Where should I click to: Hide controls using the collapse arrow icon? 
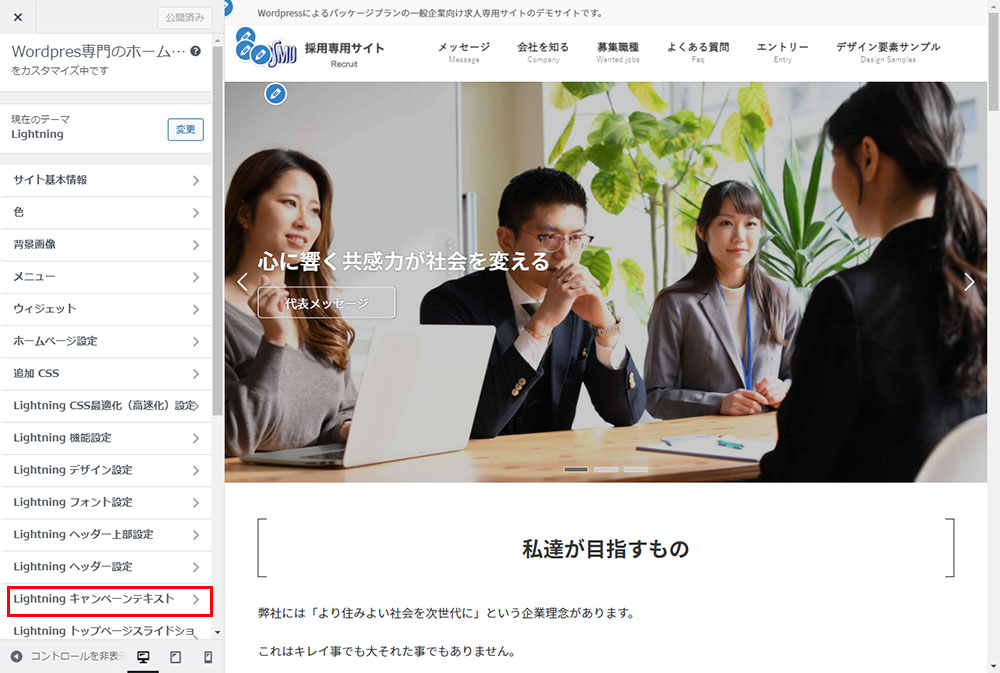[x=16, y=657]
